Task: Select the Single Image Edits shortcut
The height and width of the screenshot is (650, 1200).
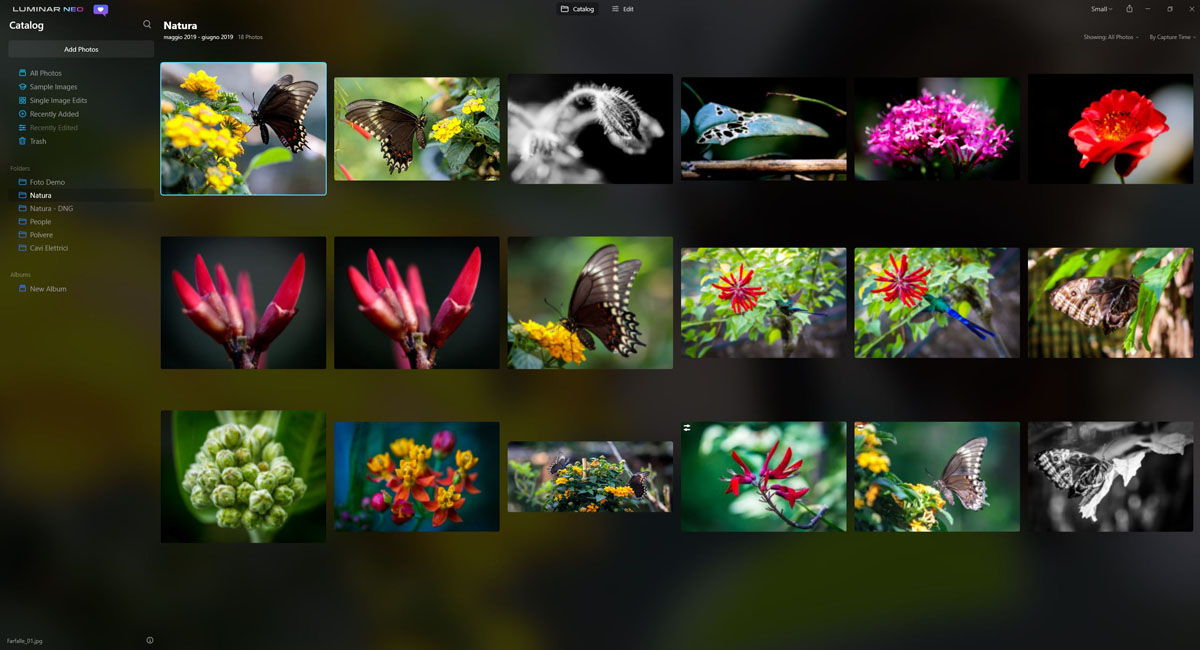Action: (x=57, y=100)
